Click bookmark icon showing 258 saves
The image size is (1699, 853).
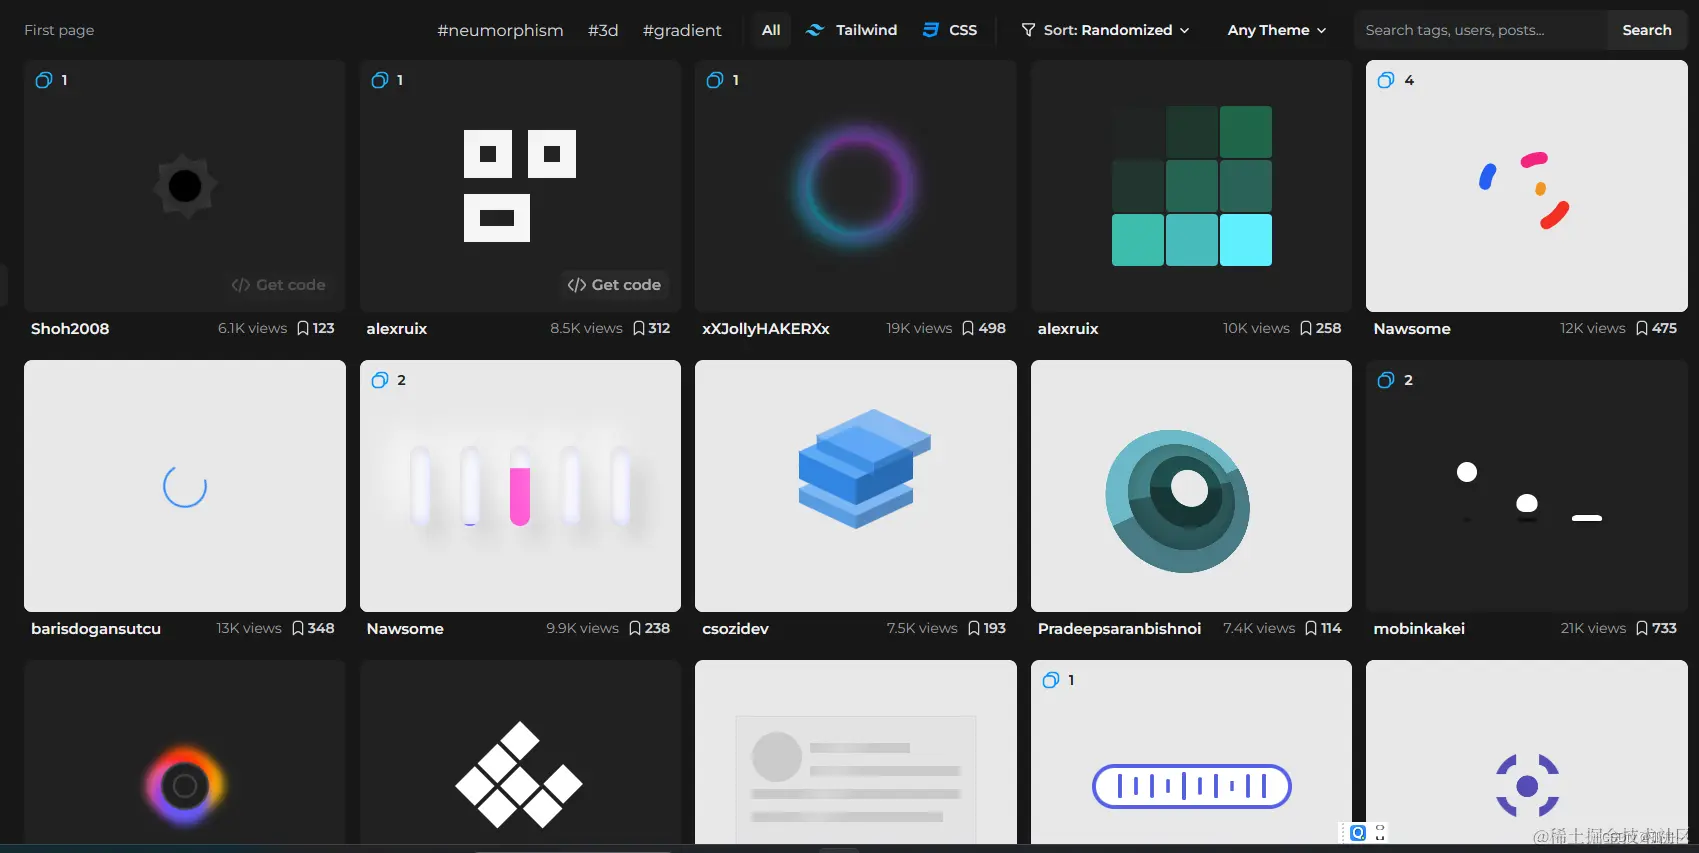tap(1306, 328)
